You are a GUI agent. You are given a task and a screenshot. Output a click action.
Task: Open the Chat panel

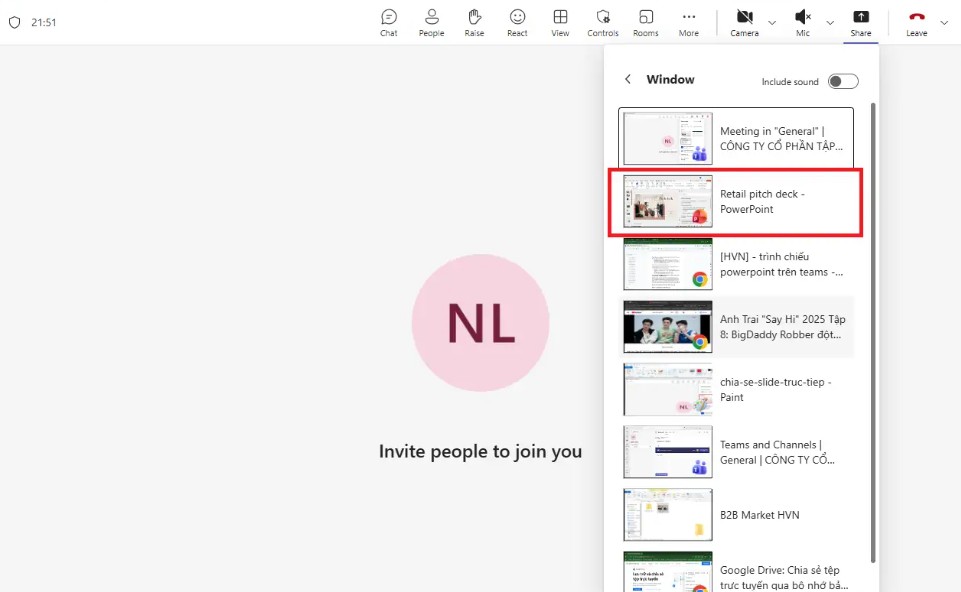(x=388, y=22)
